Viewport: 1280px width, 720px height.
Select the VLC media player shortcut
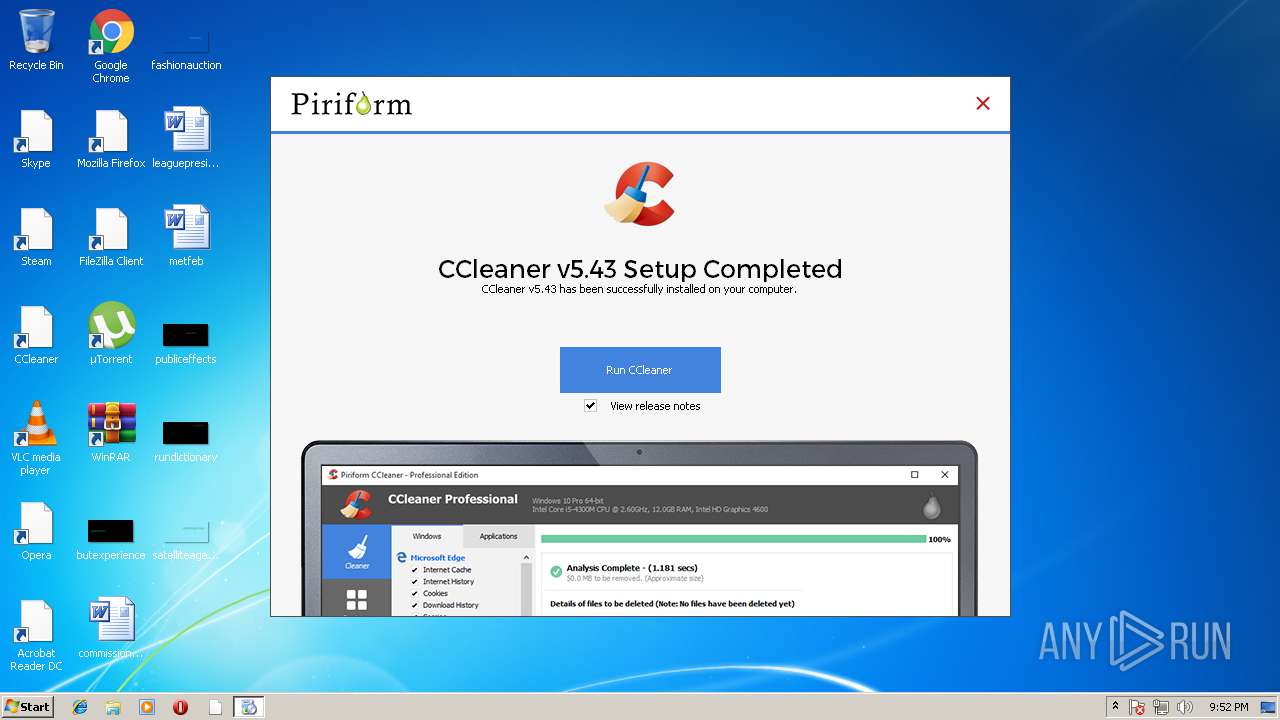point(36,438)
